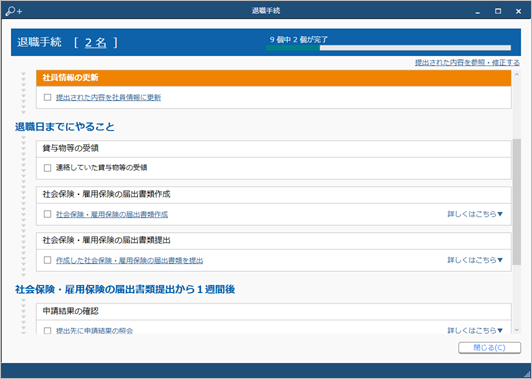Open the 2名 employee count link

[x=96, y=42]
